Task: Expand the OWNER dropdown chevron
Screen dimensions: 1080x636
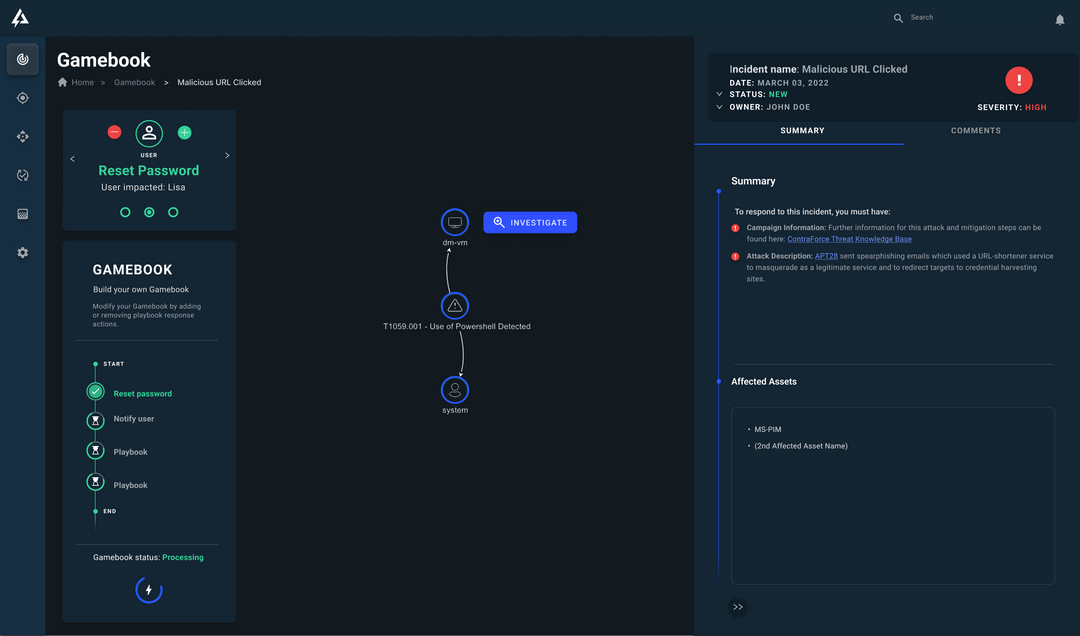Action: coord(720,107)
